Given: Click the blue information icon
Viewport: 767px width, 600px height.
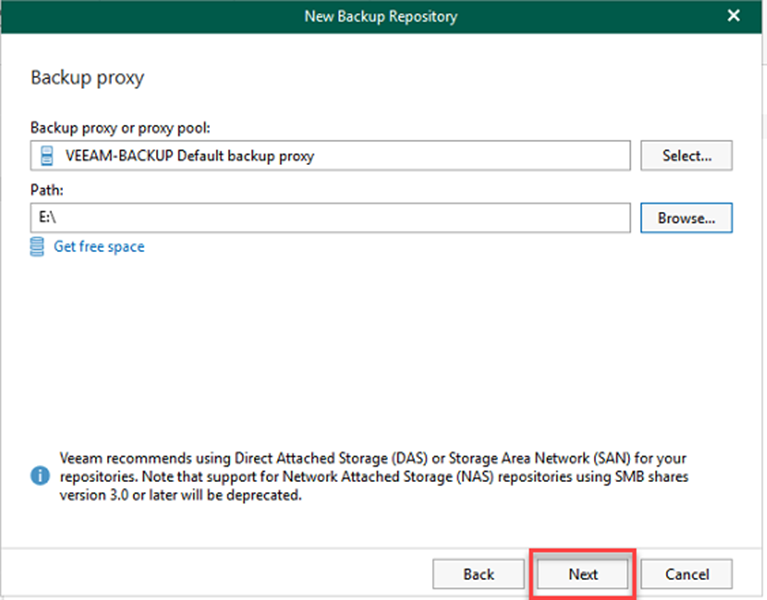Looking at the screenshot, I should (x=39, y=476).
